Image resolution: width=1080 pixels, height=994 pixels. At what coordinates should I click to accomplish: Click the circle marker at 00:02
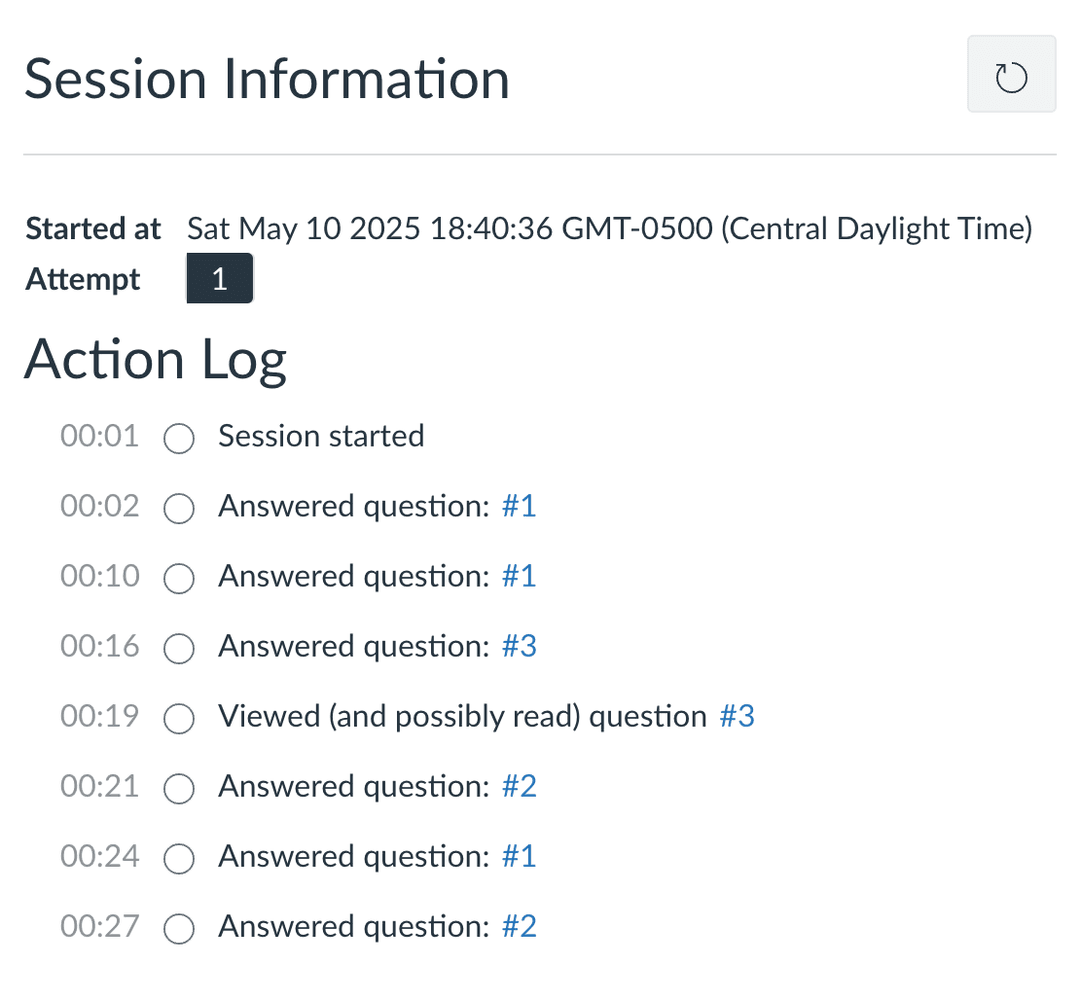click(179, 508)
